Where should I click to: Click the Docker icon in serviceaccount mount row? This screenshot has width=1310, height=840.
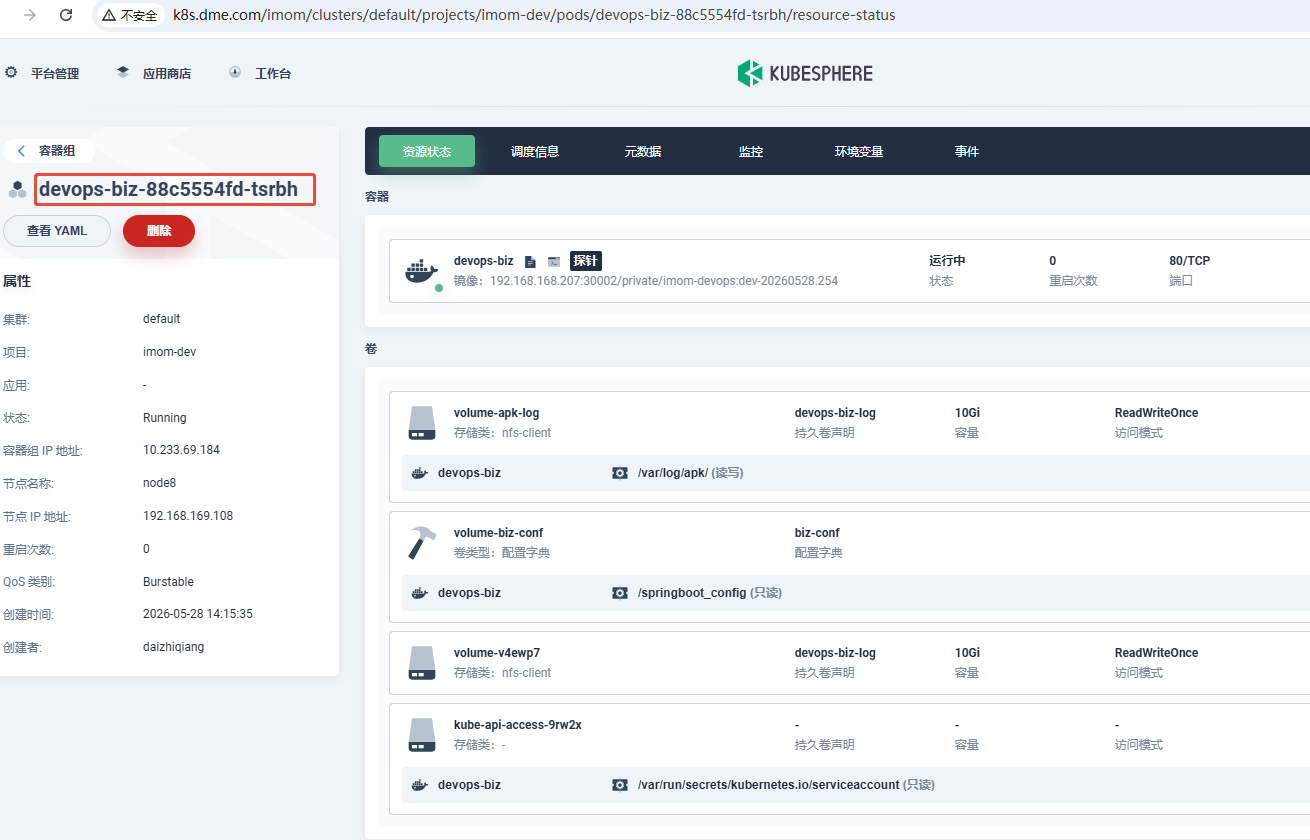[420, 785]
